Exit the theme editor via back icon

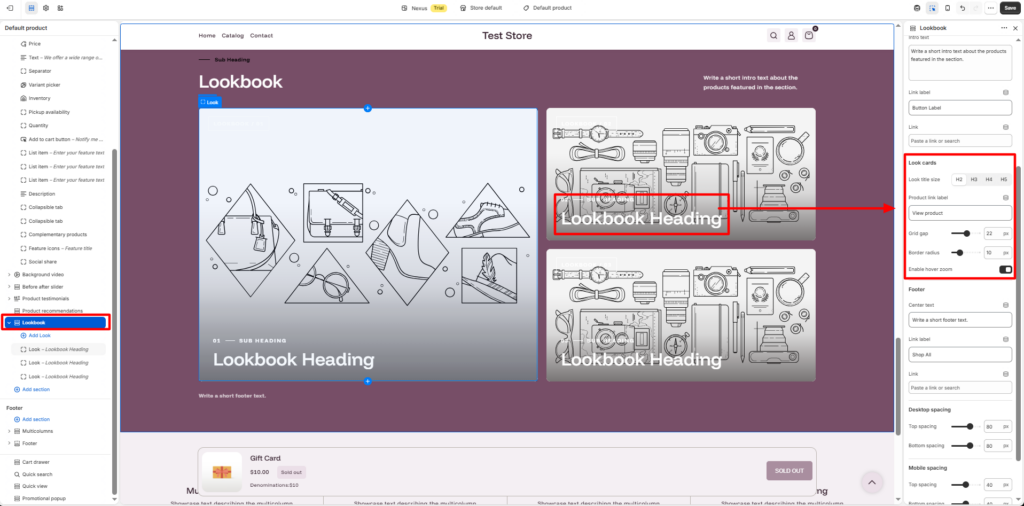click(x=9, y=8)
